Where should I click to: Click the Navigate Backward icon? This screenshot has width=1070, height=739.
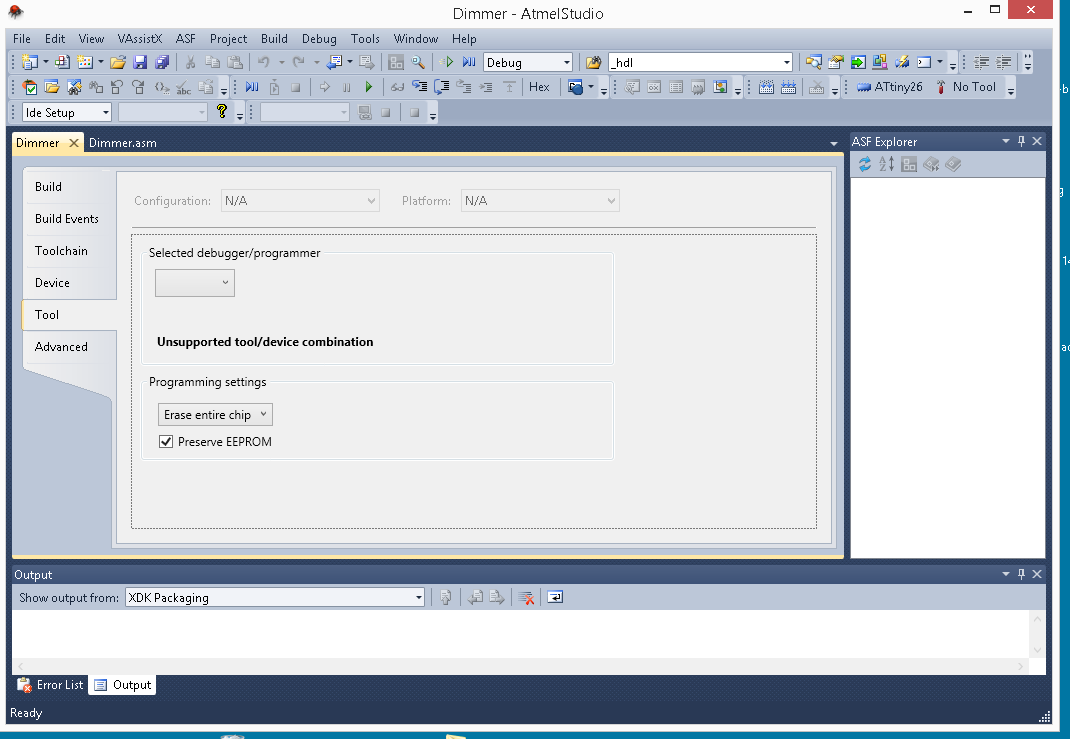pos(334,62)
